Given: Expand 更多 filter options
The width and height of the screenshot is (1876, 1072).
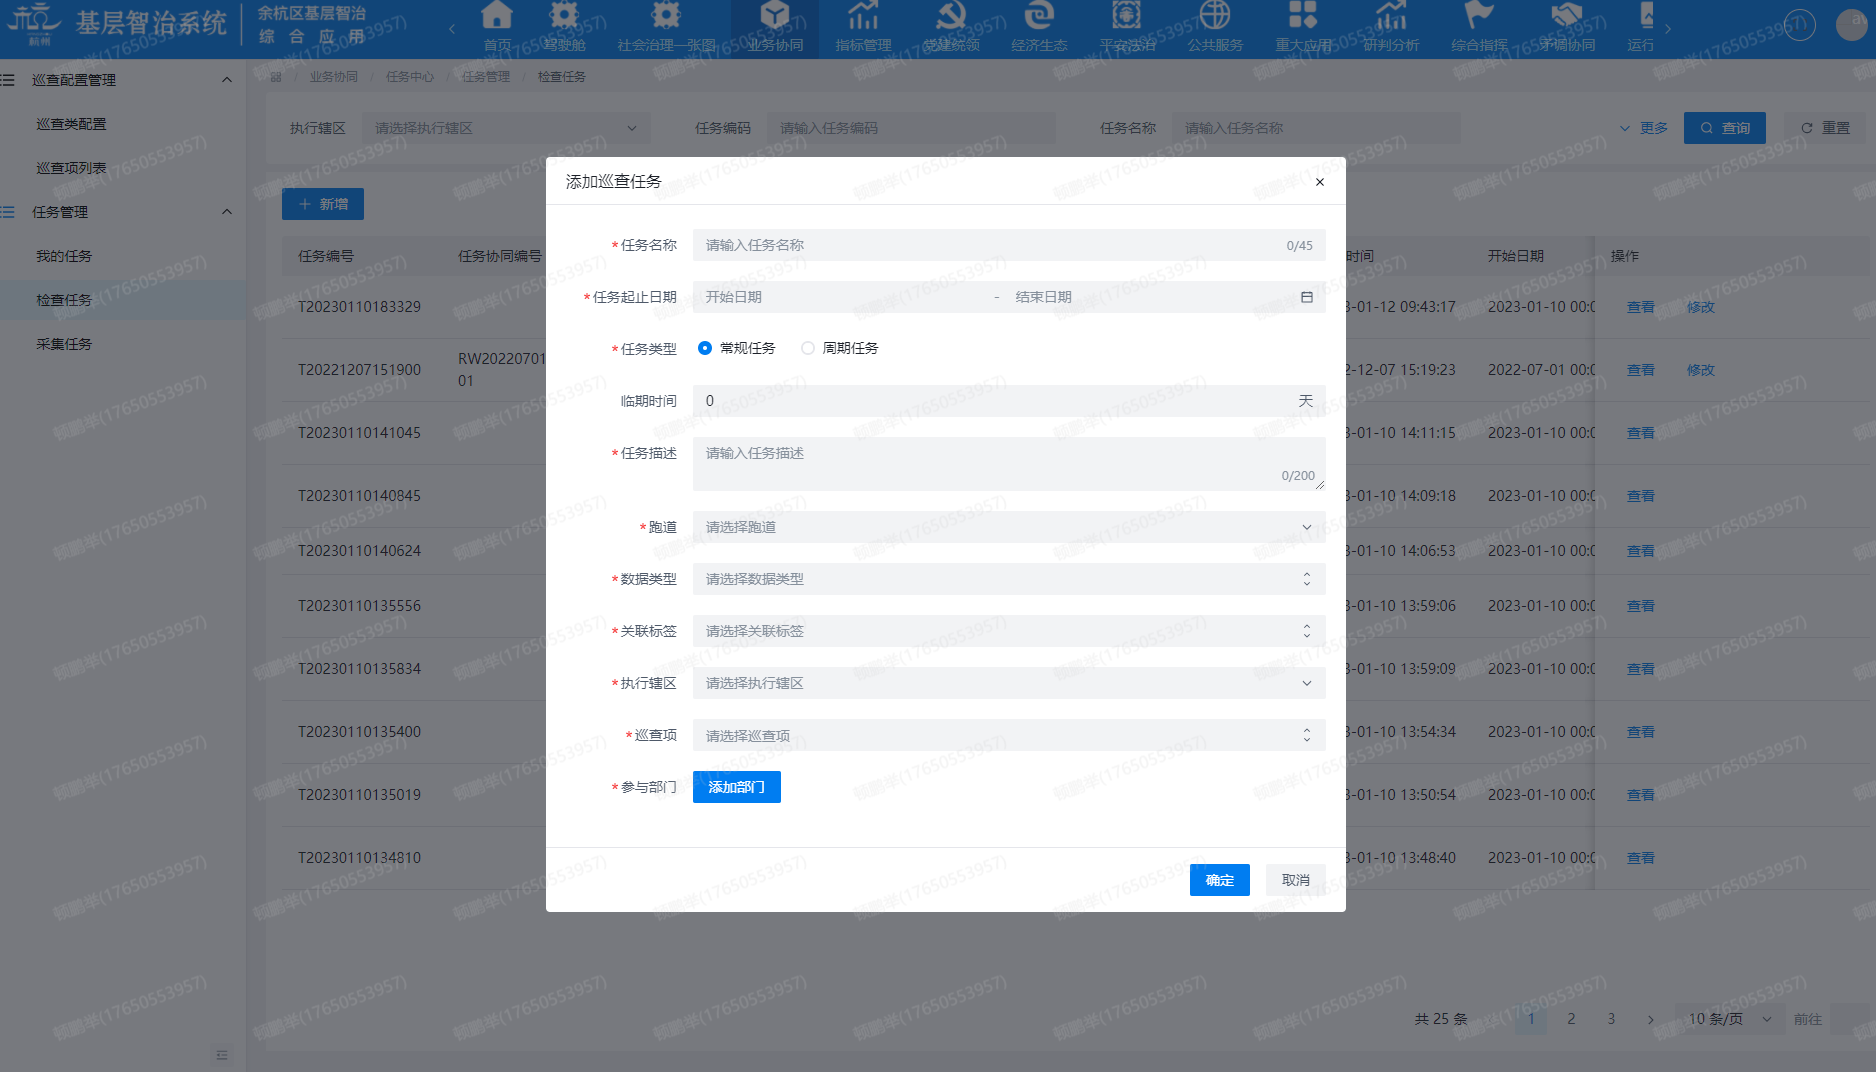Looking at the screenshot, I should point(1644,128).
